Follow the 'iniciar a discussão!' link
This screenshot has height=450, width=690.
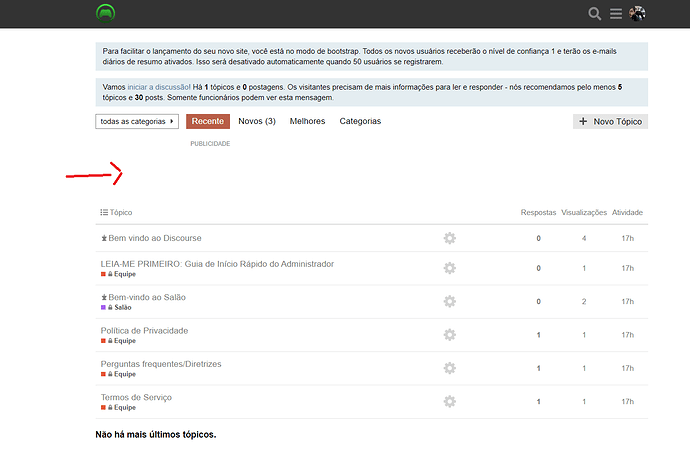click(159, 87)
